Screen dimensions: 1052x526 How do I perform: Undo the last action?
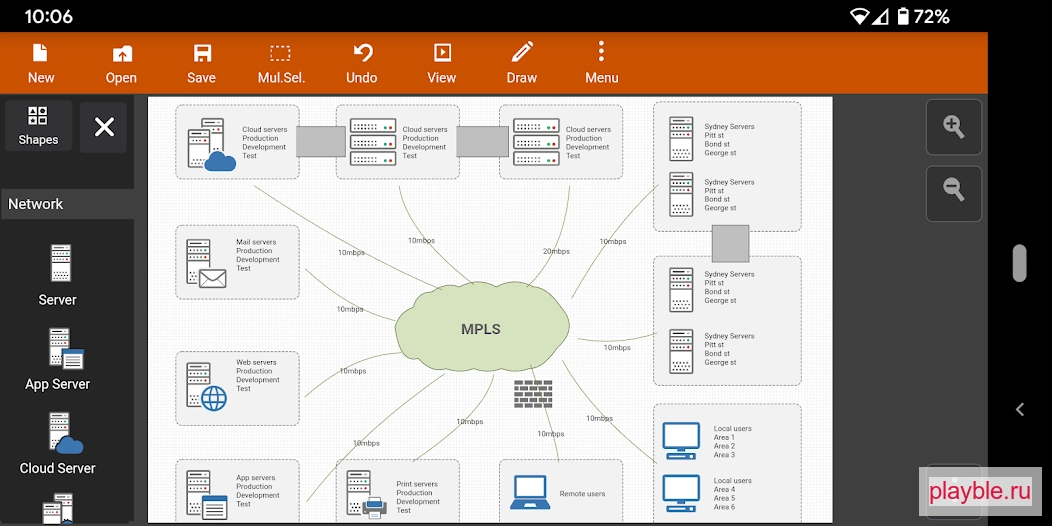(x=362, y=64)
